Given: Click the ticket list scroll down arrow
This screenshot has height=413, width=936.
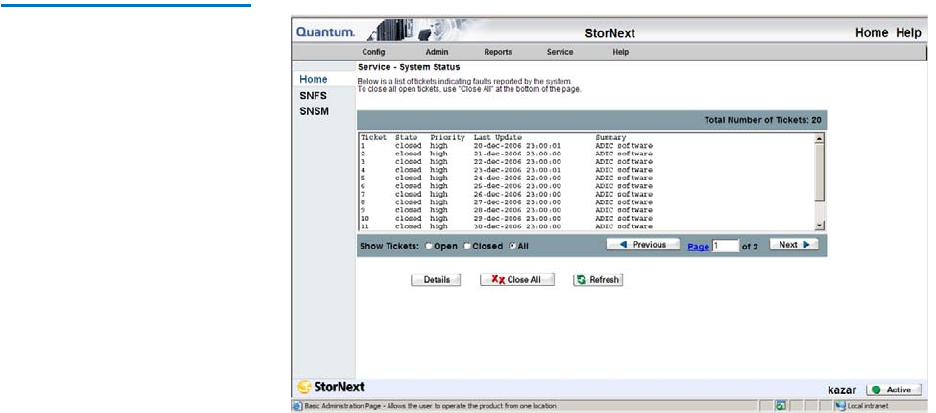Looking at the screenshot, I should (820, 225).
